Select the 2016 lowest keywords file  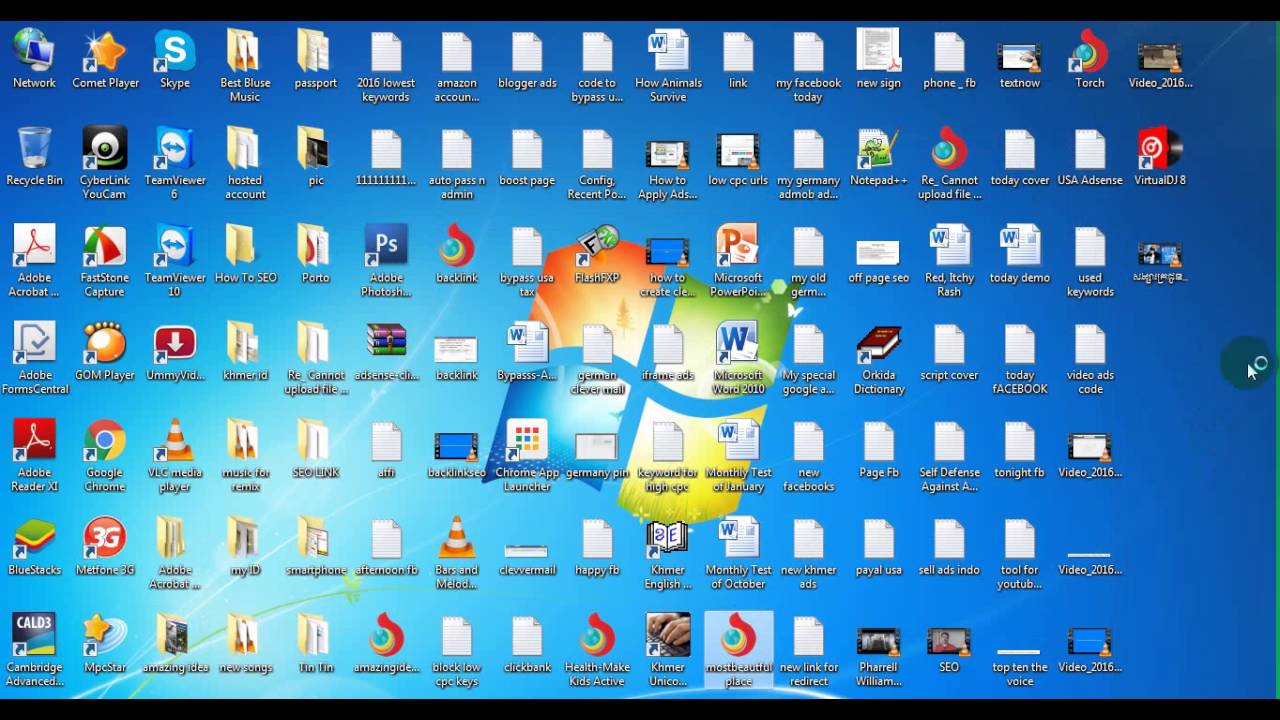pyautogui.click(x=386, y=67)
